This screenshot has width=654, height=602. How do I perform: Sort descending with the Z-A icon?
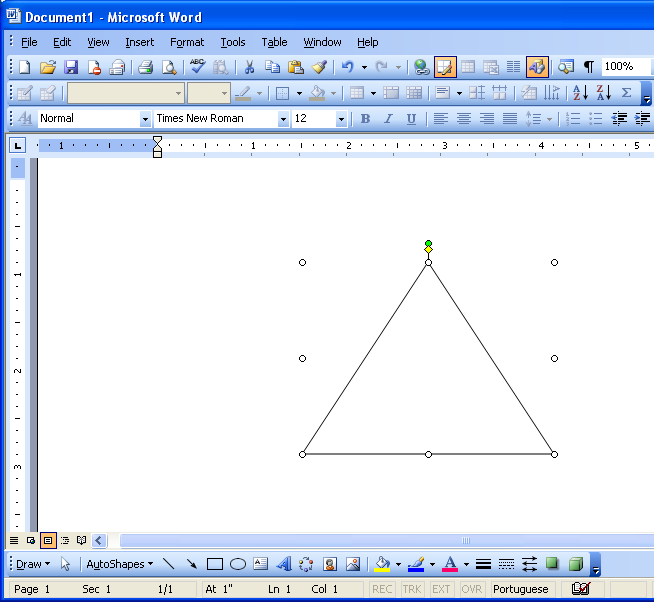[x=604, y=93]
